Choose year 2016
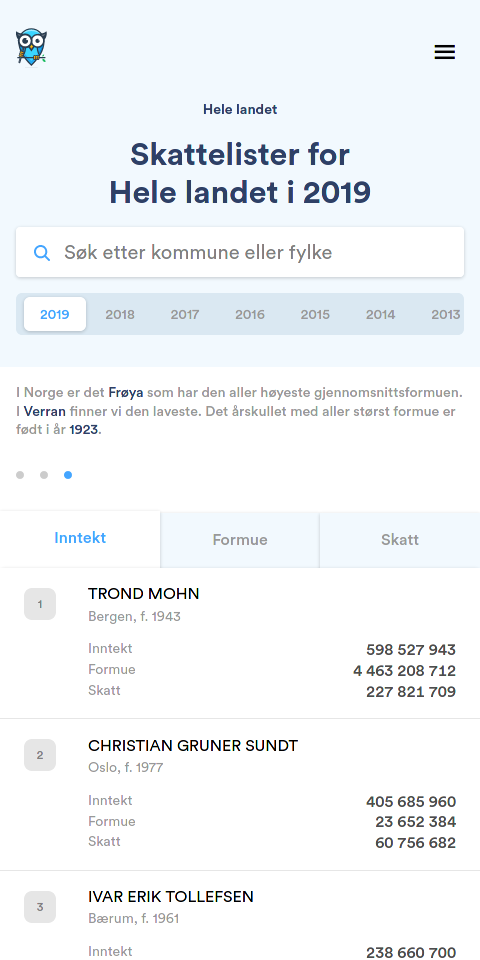This screenshot has height=960, width=480. coord(250,314)
